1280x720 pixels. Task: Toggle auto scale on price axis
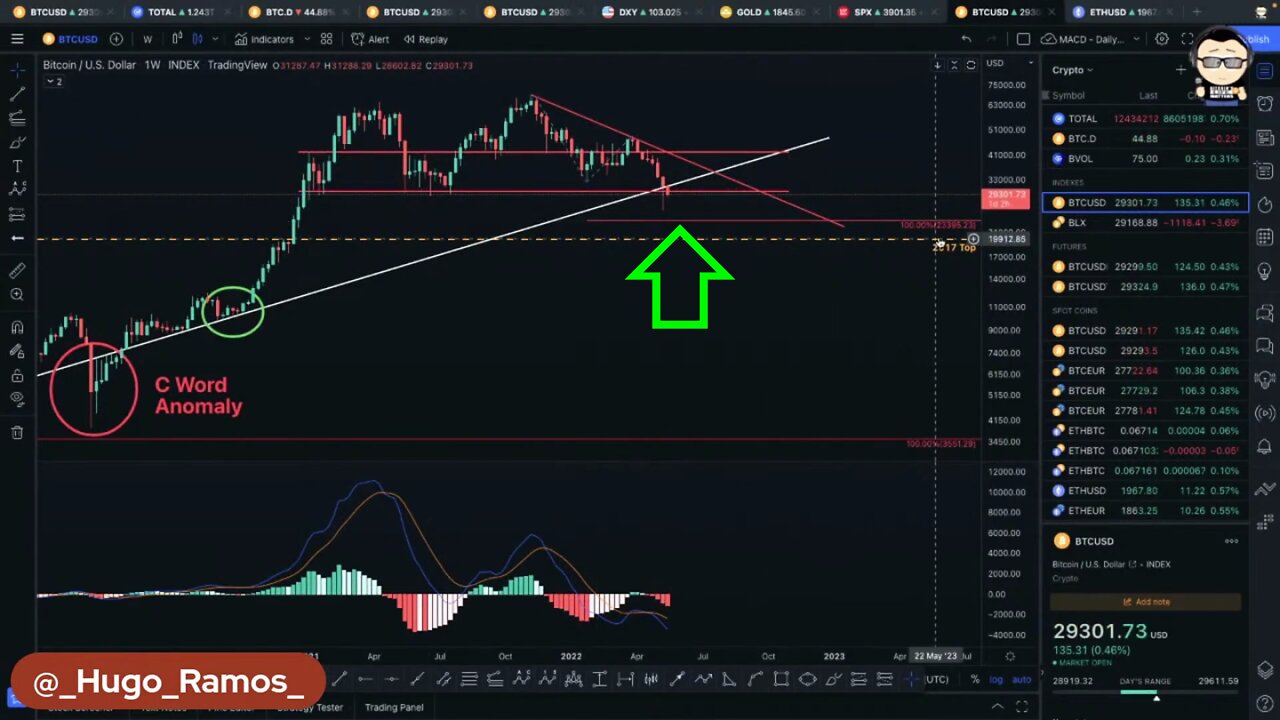point(1021,680)
